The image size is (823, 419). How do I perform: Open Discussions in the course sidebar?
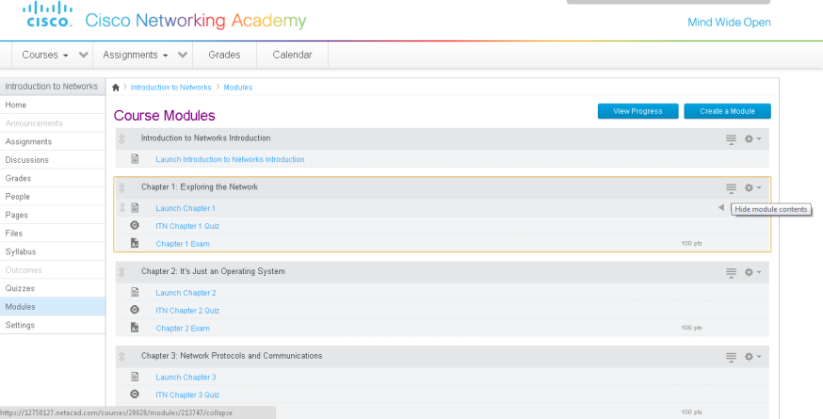point(27,160)
